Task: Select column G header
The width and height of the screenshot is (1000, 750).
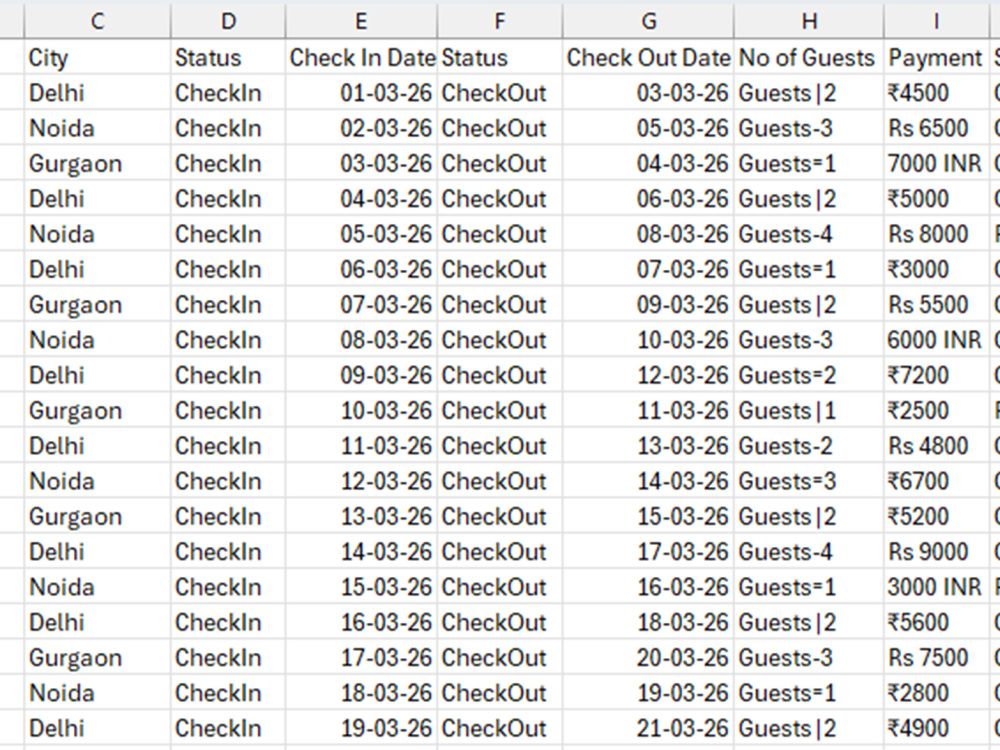Action: (x=648, y=21)
